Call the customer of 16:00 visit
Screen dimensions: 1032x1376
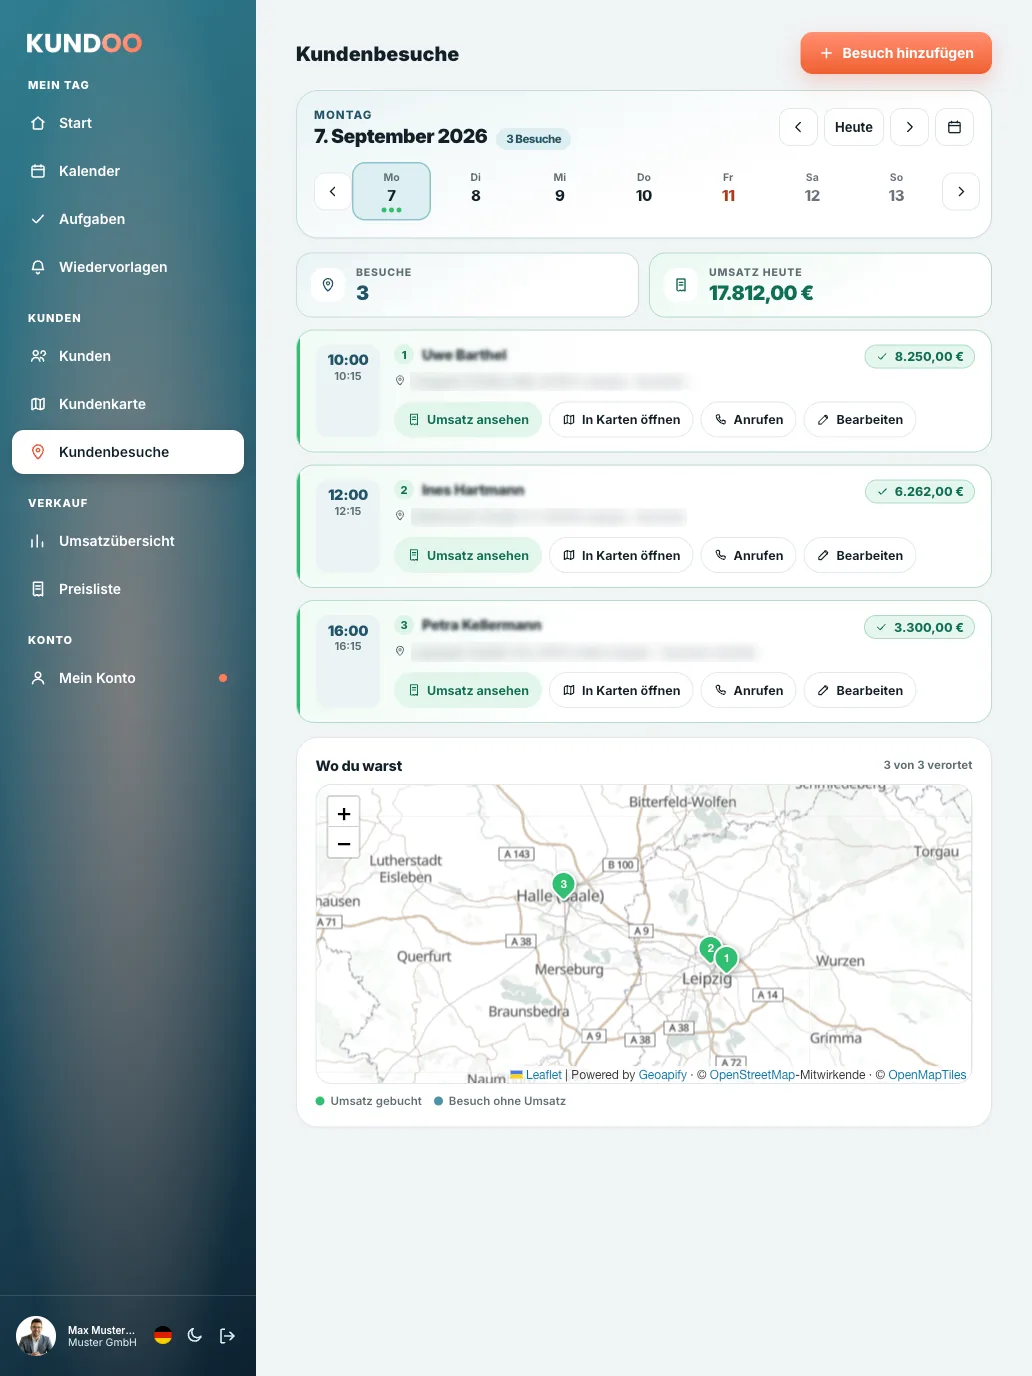[x=749, y=690]
